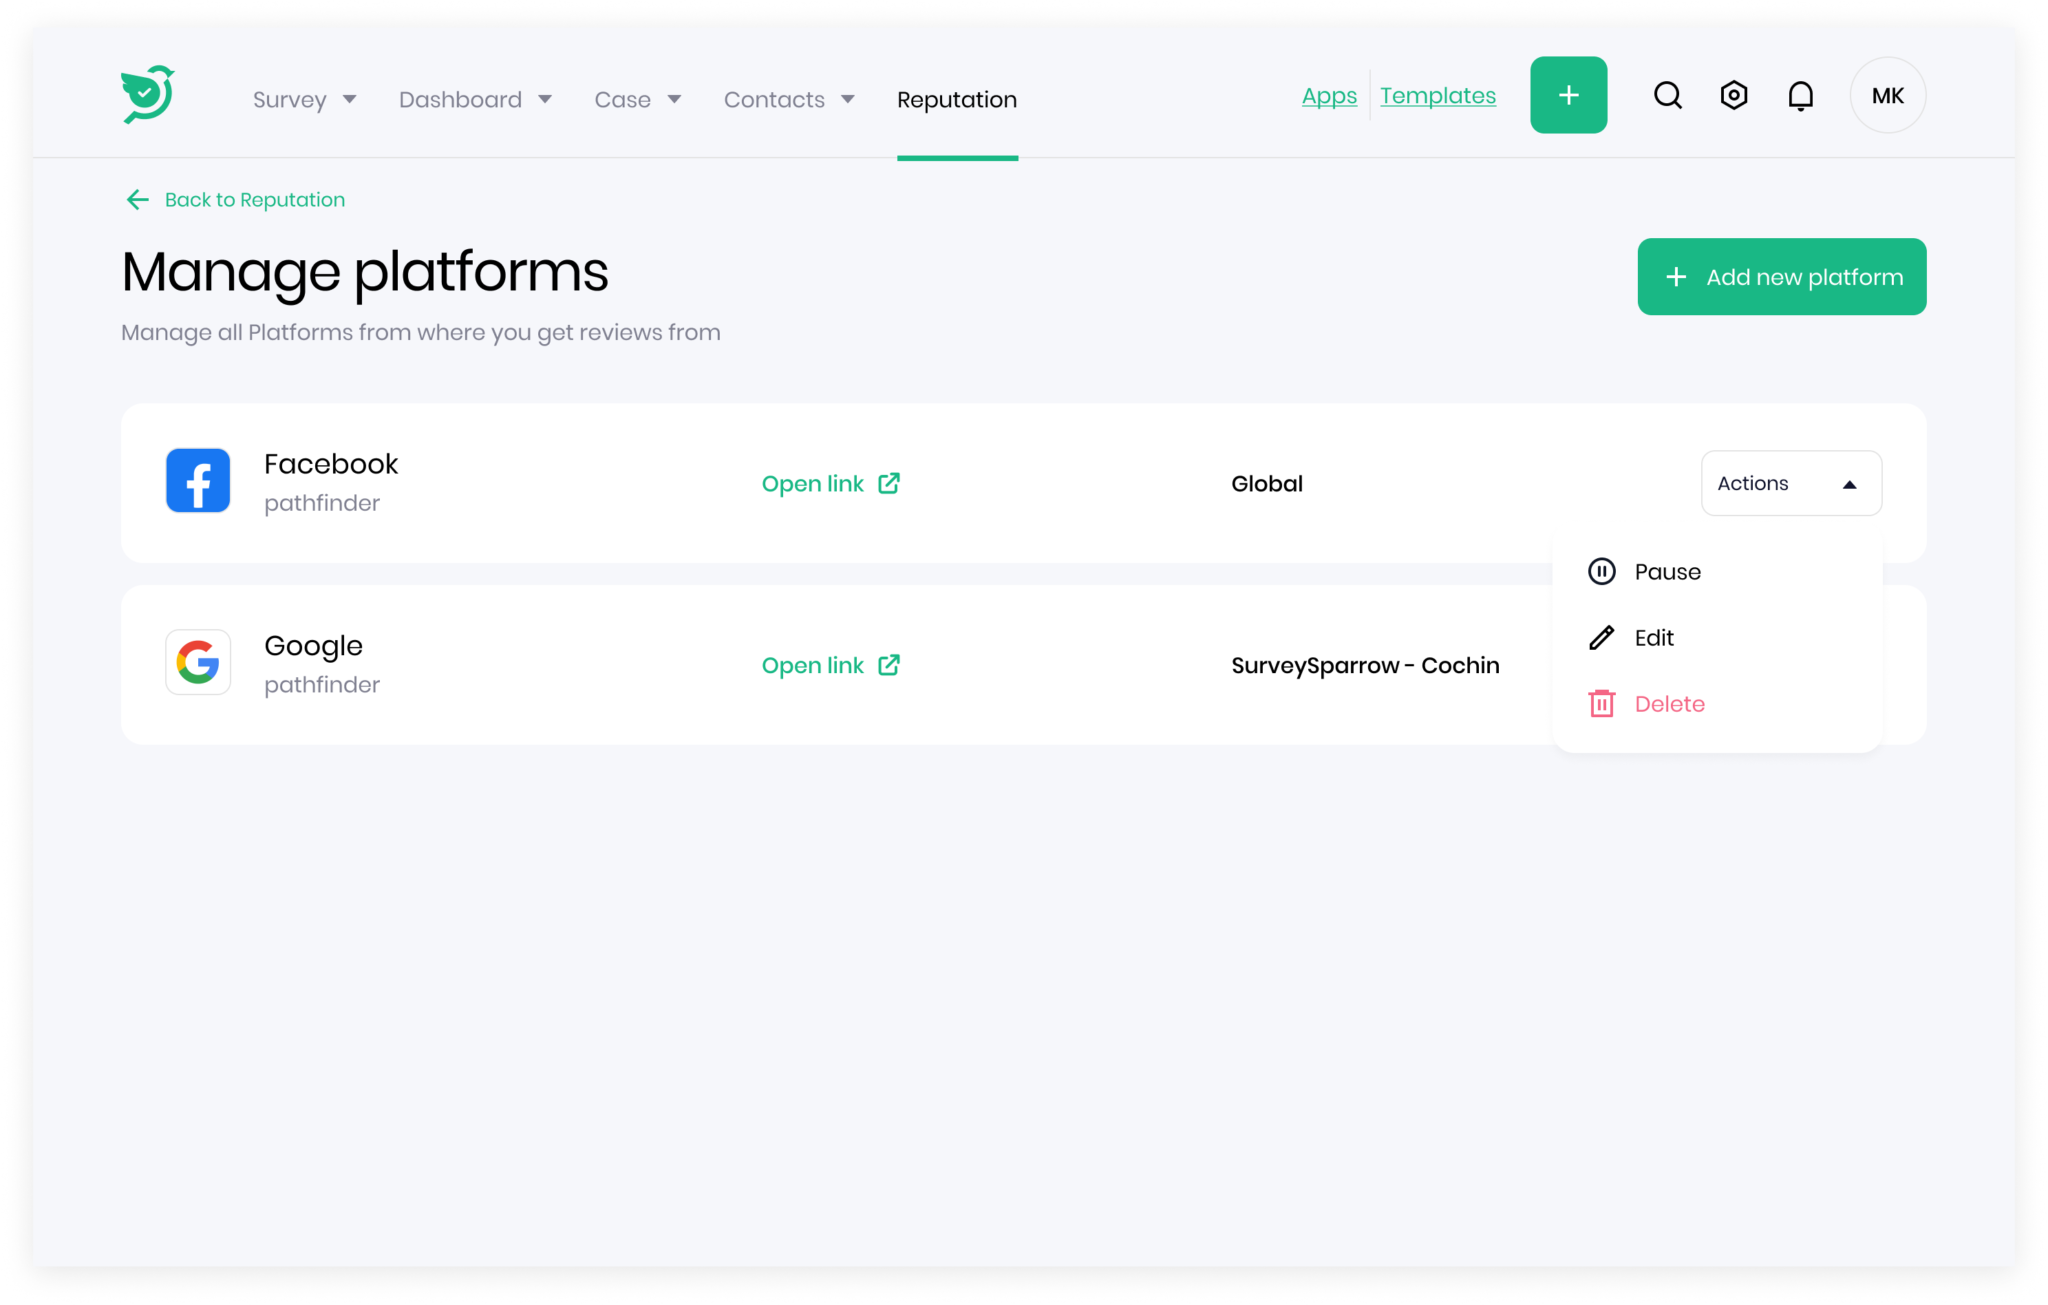
Task: Click the pause icon beside Pause option
Action: tap(1601, 571)
